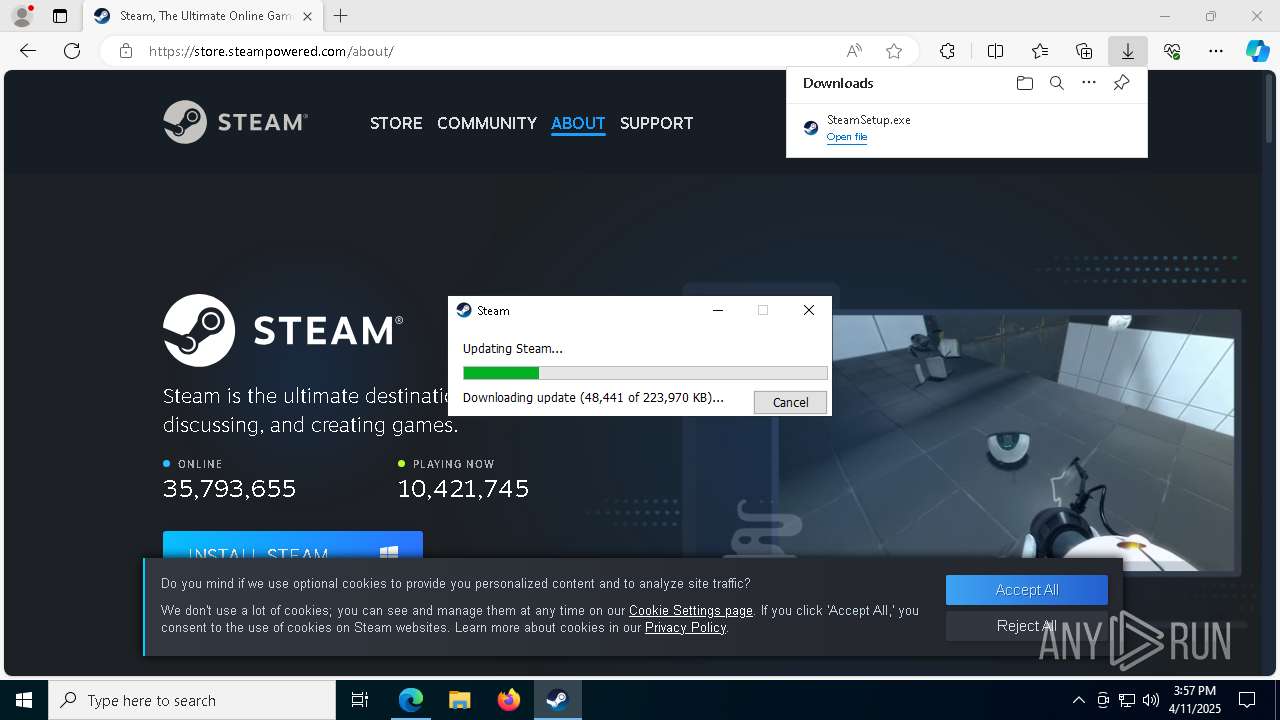Add this page to favorites star

894,51
